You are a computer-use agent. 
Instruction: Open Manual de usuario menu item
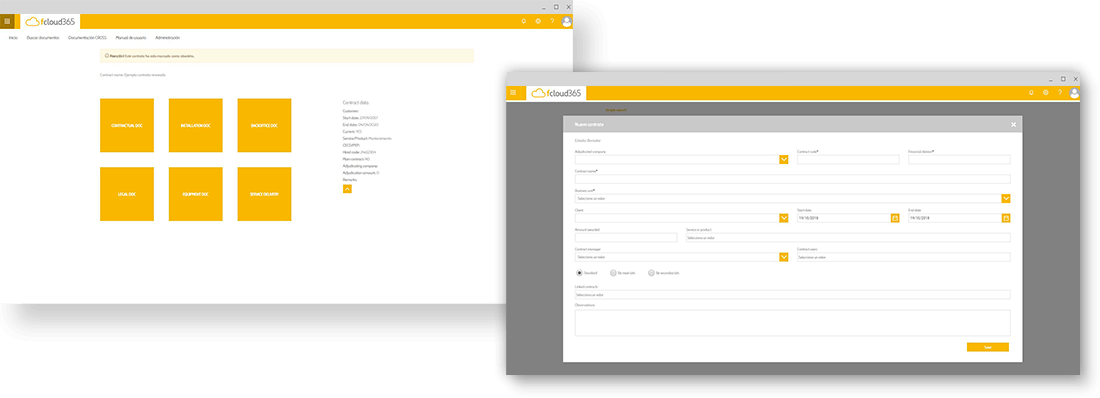point(130,37)
